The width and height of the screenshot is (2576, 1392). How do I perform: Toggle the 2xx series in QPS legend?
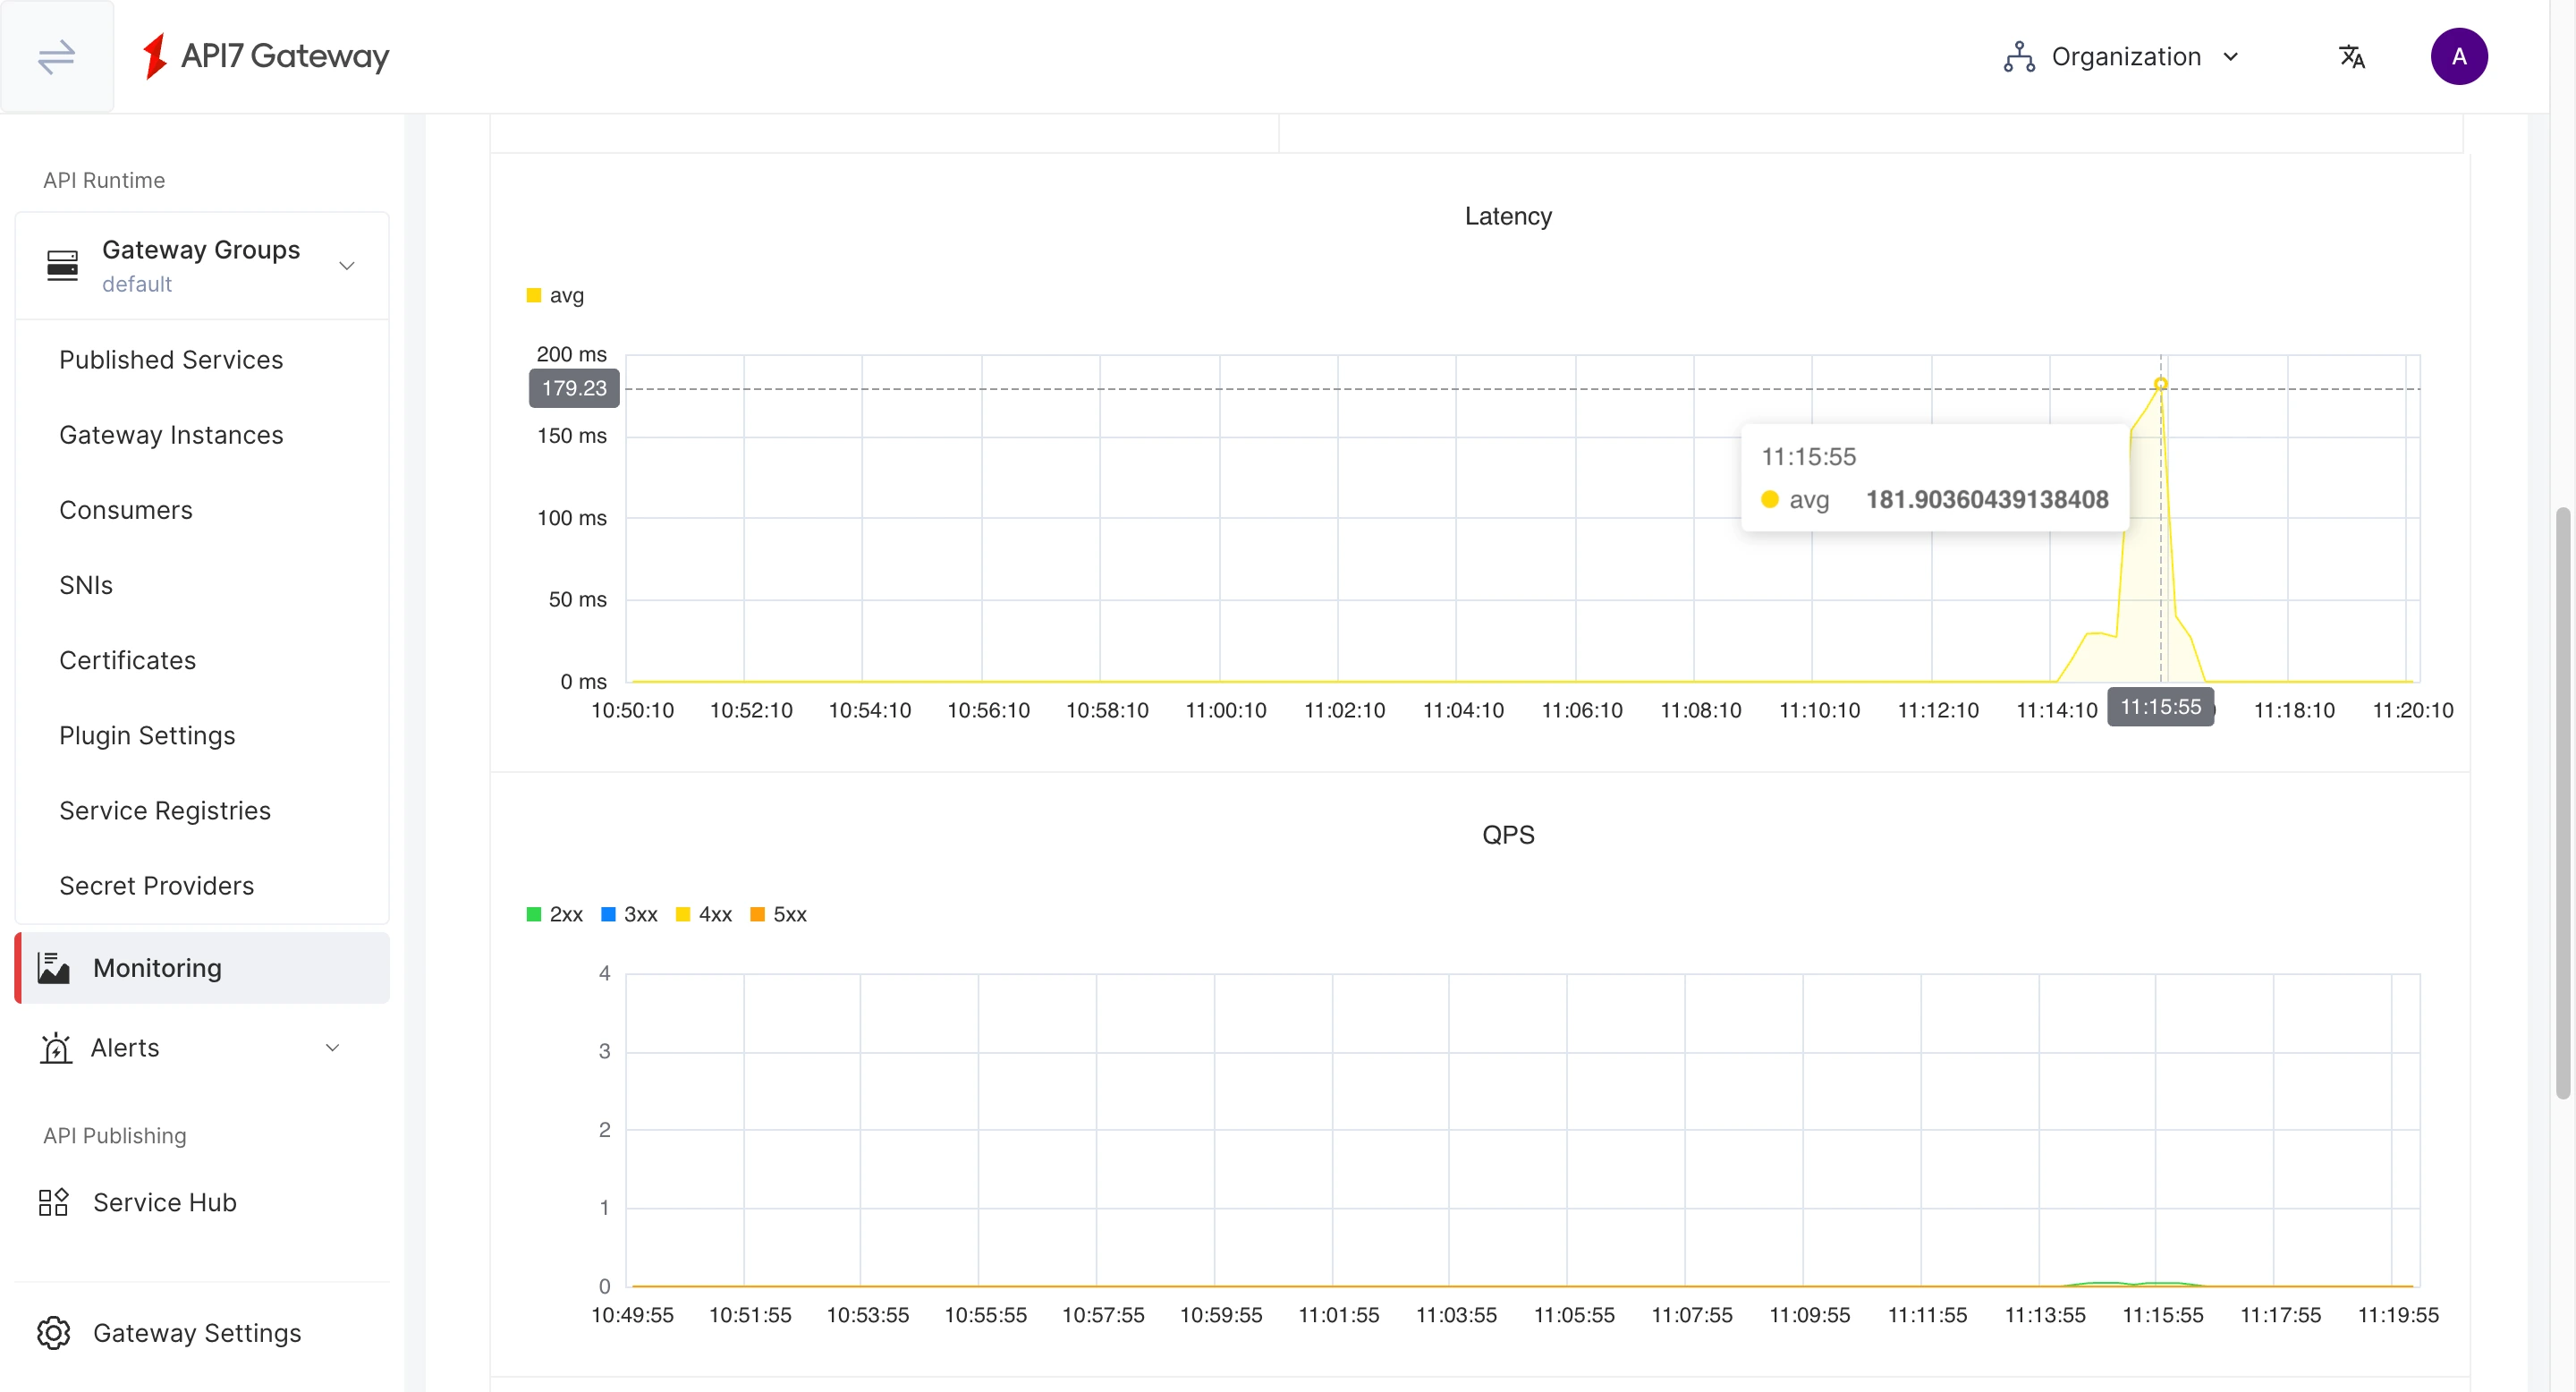(x=555, y=915)
